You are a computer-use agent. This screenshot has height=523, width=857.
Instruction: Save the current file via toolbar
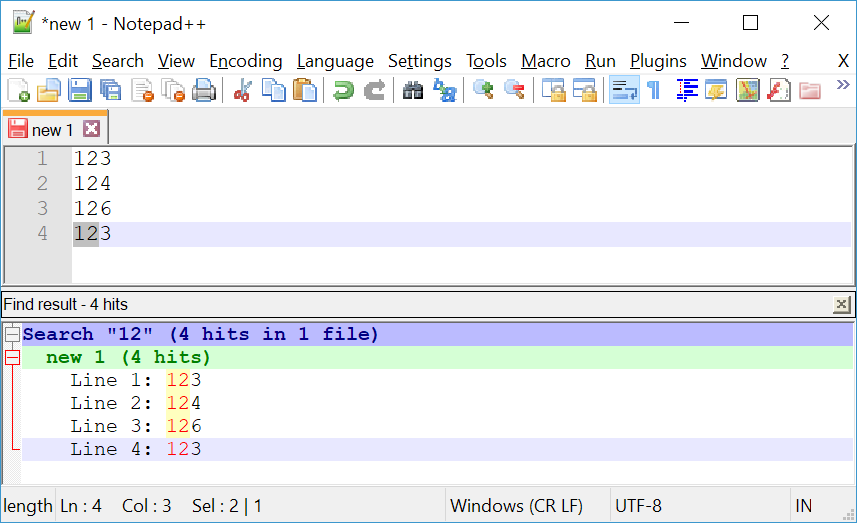pos(80,90)
